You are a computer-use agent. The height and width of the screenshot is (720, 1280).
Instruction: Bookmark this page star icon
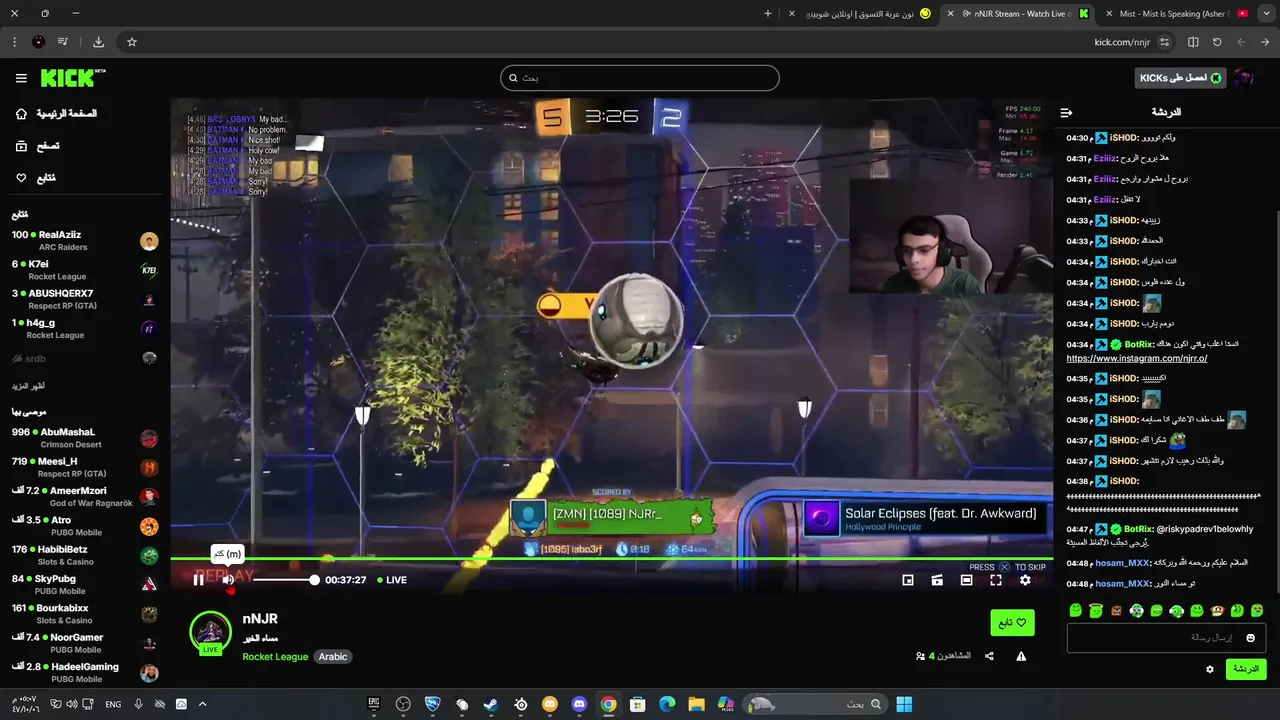[131, 42]
